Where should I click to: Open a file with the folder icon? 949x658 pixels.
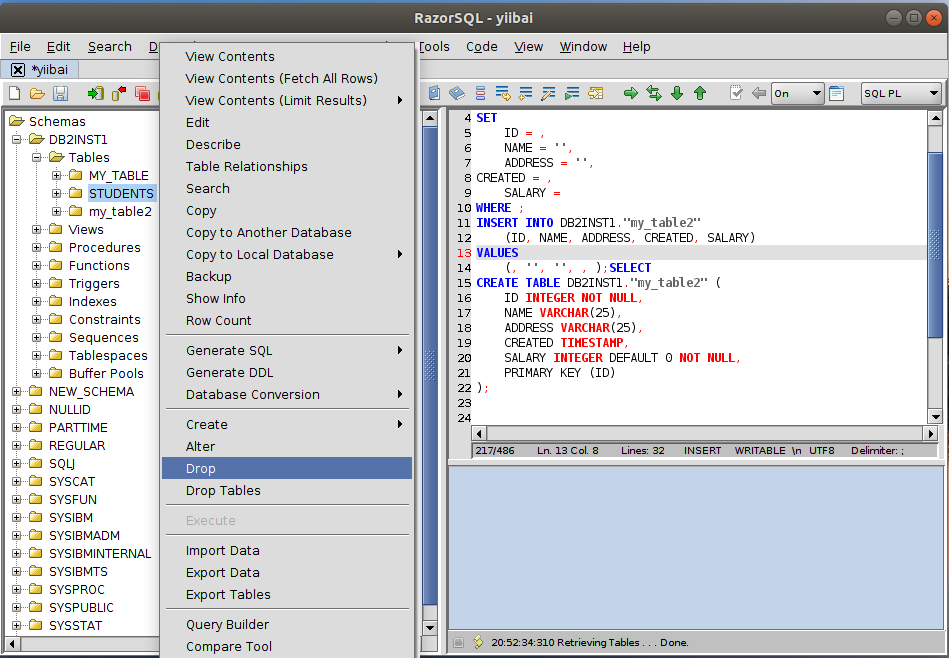[x=37, y=93]
